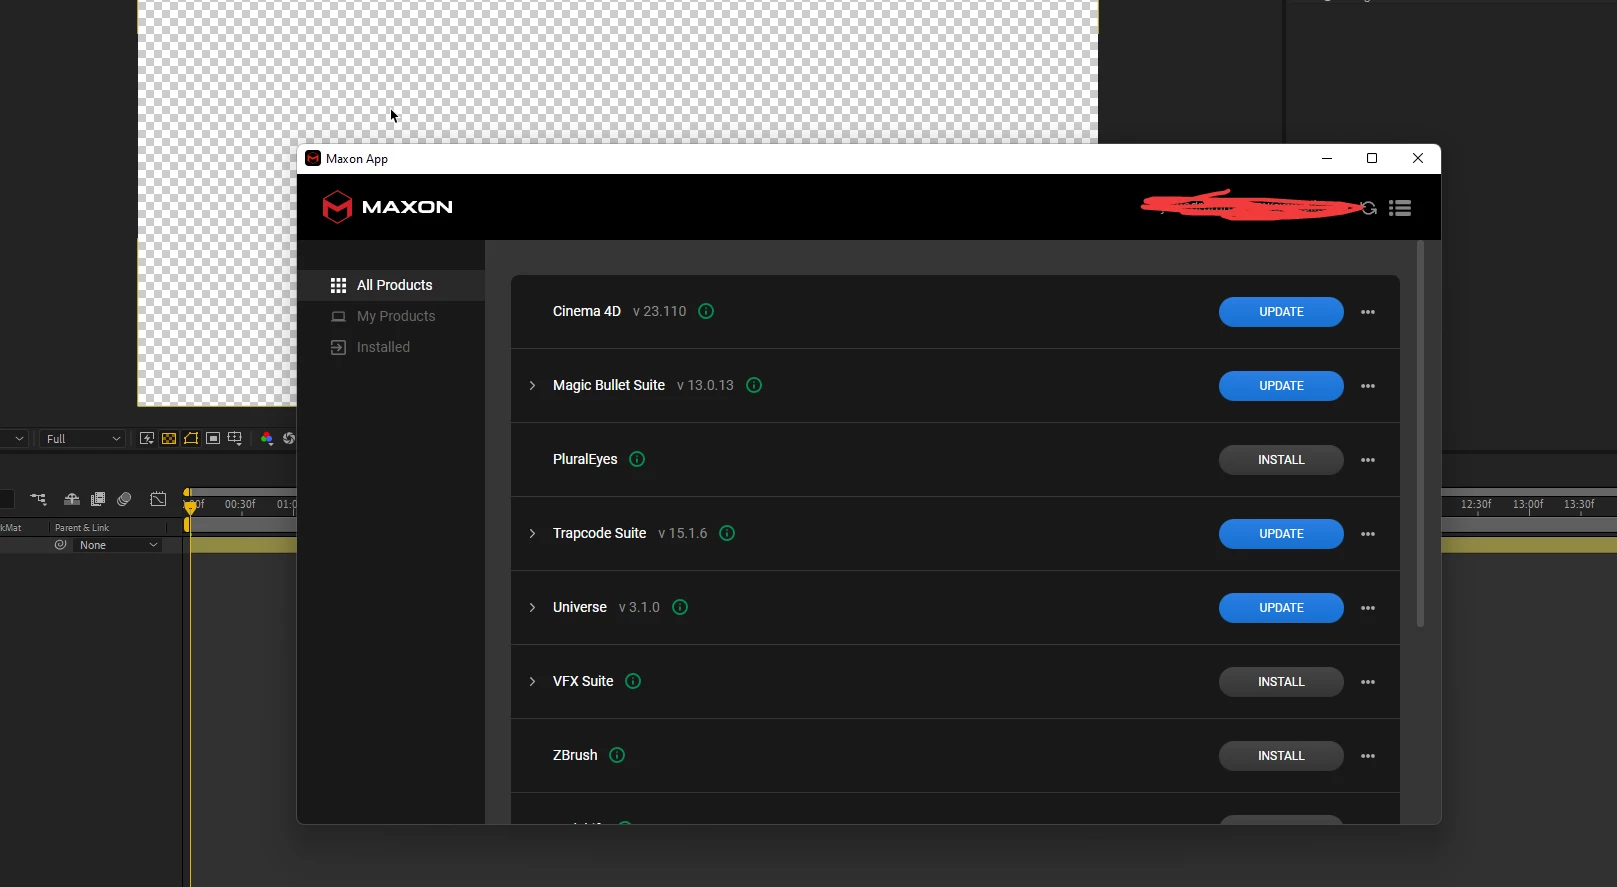
Task: Open show channel color menu
Action: pos(267,438)
